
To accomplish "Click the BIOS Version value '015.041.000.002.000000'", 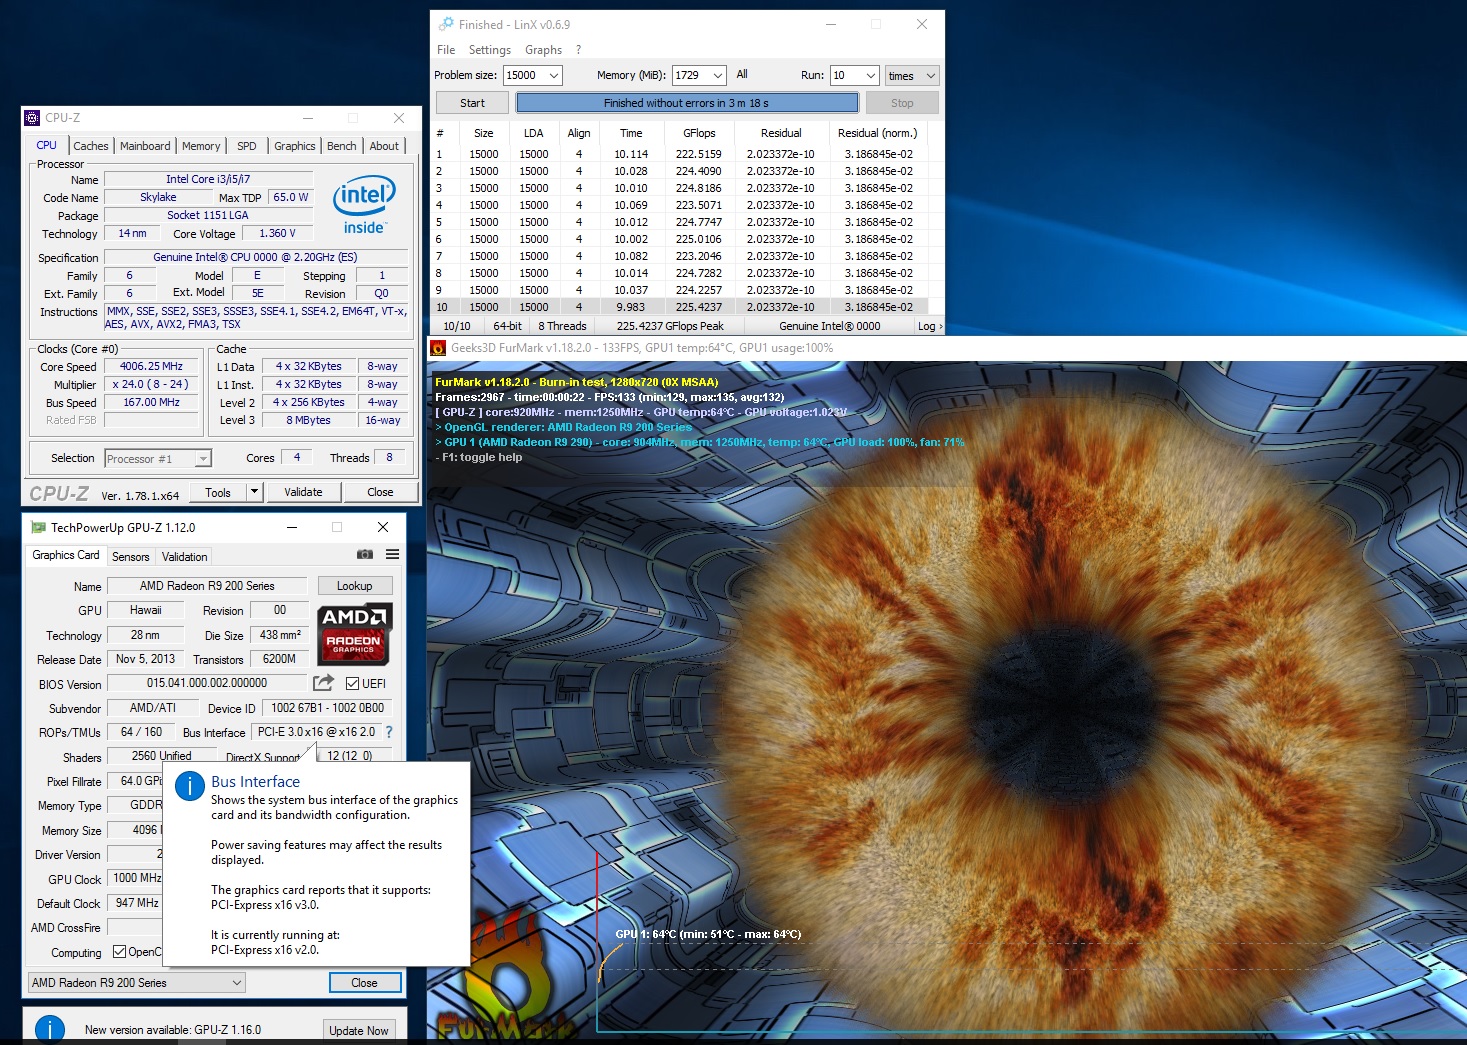I will point(207,683).
